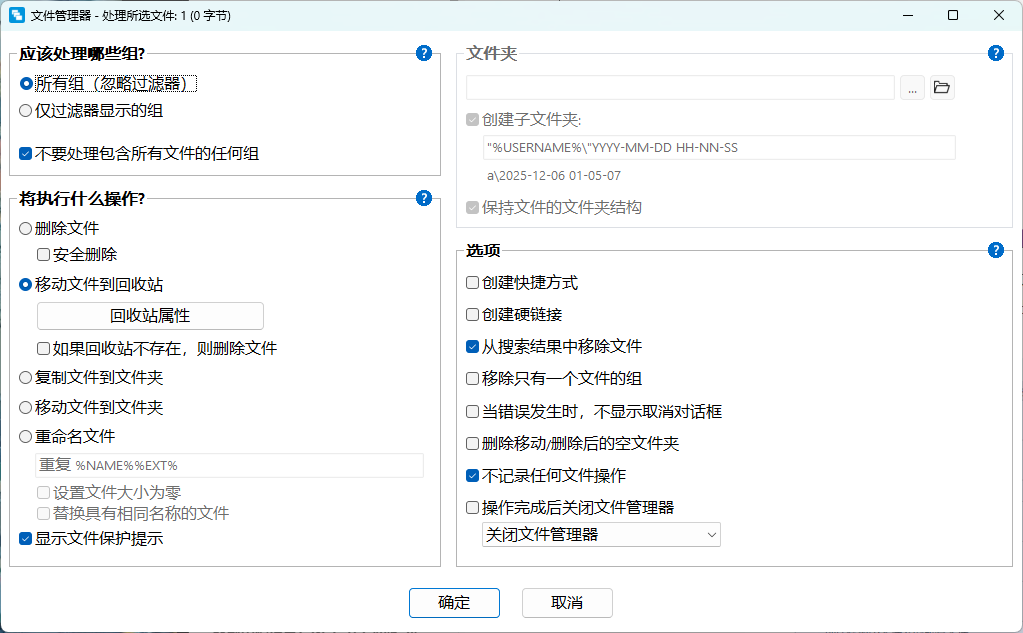The width and height of the screenshot is (1023, 633).
Task: Click the 回收站属性 button
Action: [150, 316]
